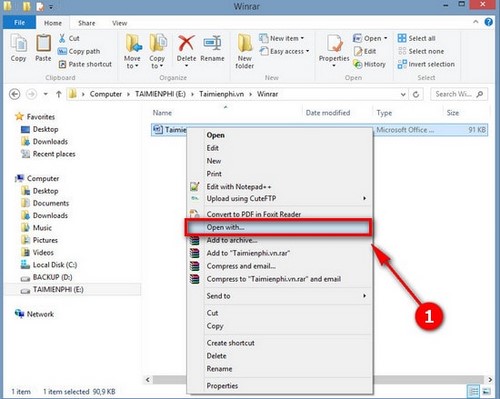This screenshot has width=500, height=399.
Task: Choose Open with... in context menu
Action: coord(278,227)
